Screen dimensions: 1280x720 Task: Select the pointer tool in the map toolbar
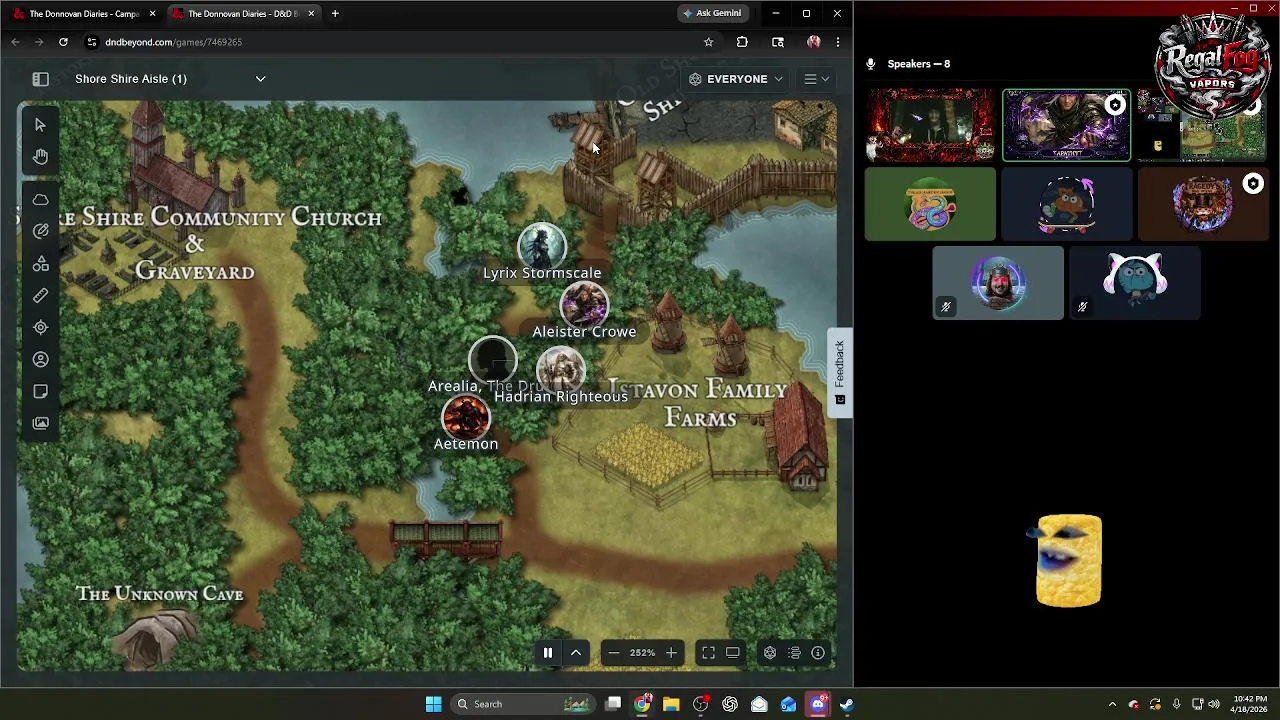tap(40, 125)
